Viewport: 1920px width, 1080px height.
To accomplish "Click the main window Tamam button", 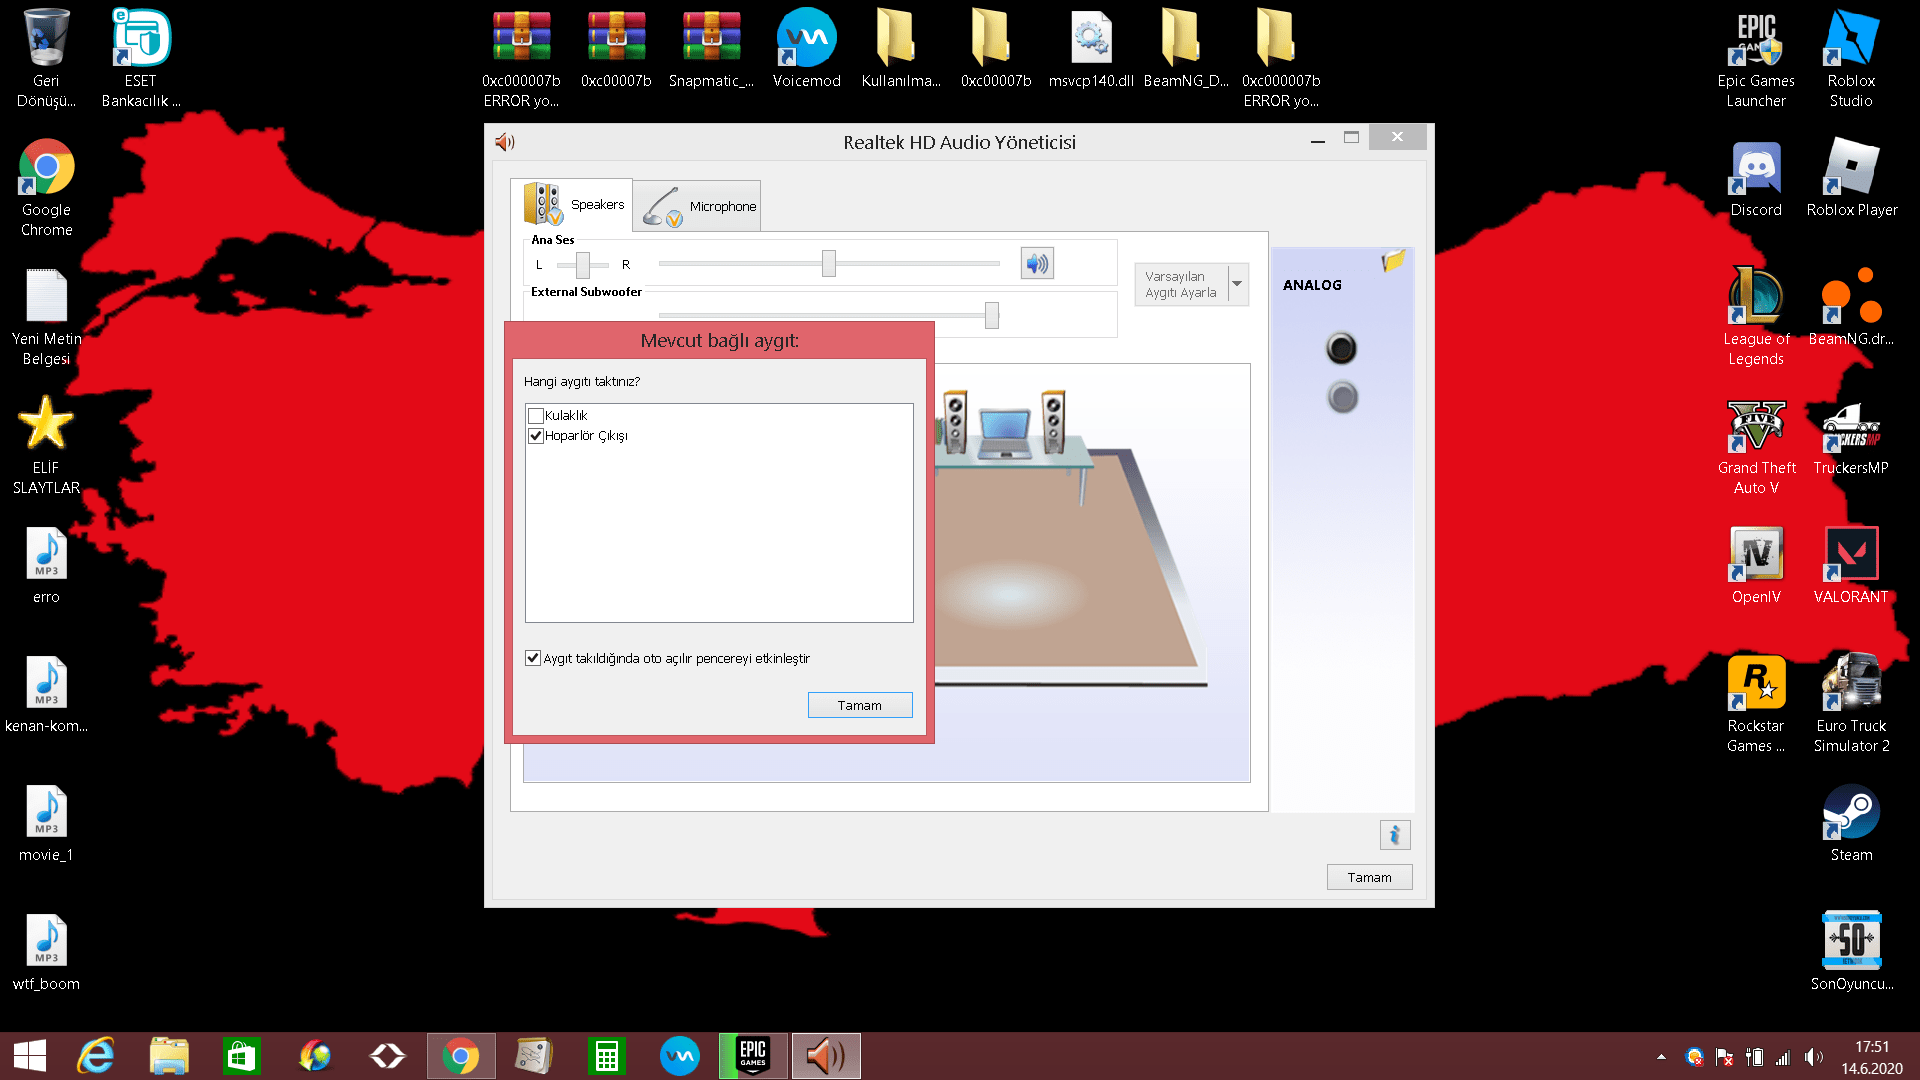I will (1369, 877).
